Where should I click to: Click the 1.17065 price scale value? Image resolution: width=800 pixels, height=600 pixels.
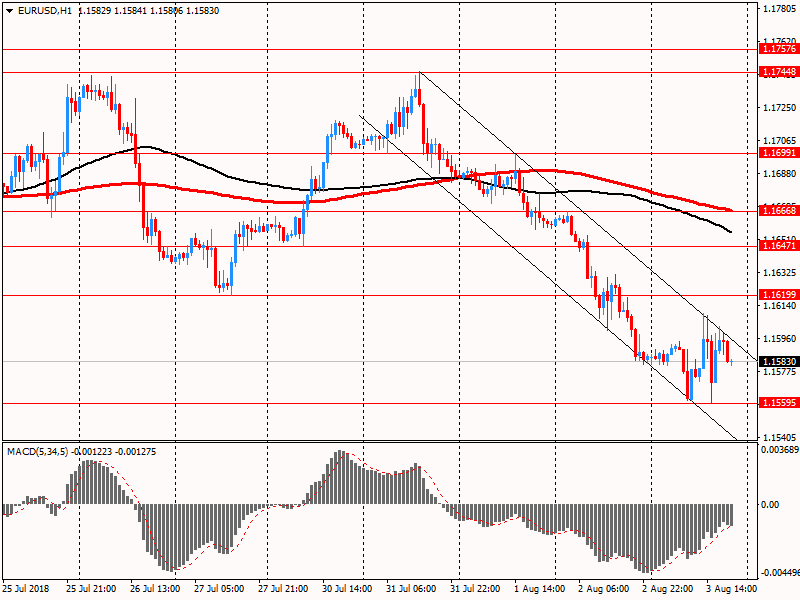779,140
